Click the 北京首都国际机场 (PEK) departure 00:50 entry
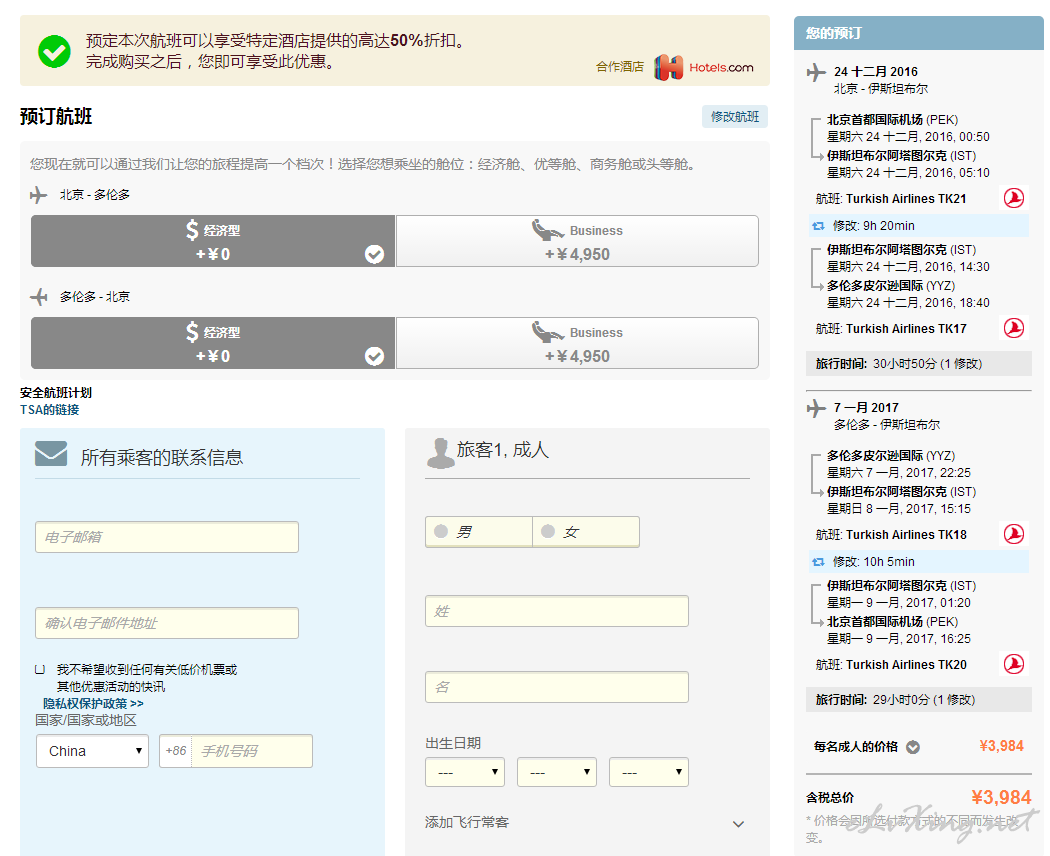This screenshot has height=856, width=1050. pyautogui.click(x=907, y=128)
